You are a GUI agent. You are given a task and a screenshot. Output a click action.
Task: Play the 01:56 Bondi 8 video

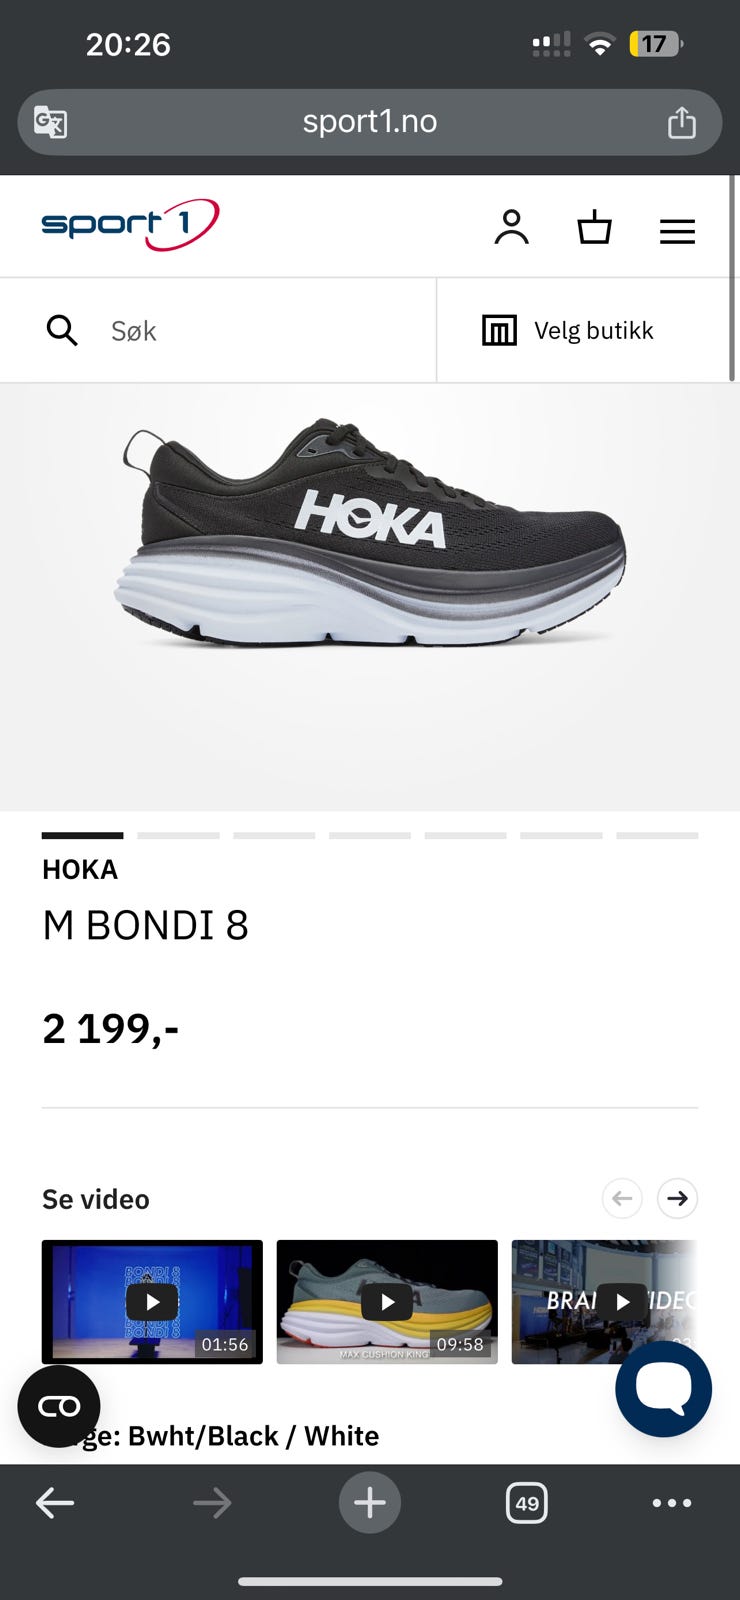click(152, 1302)
